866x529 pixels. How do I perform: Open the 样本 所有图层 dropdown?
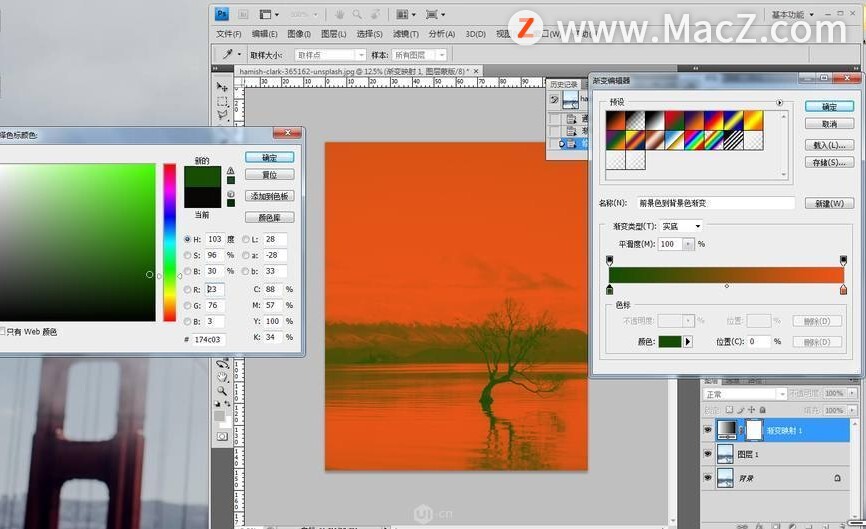pos(419,55)
